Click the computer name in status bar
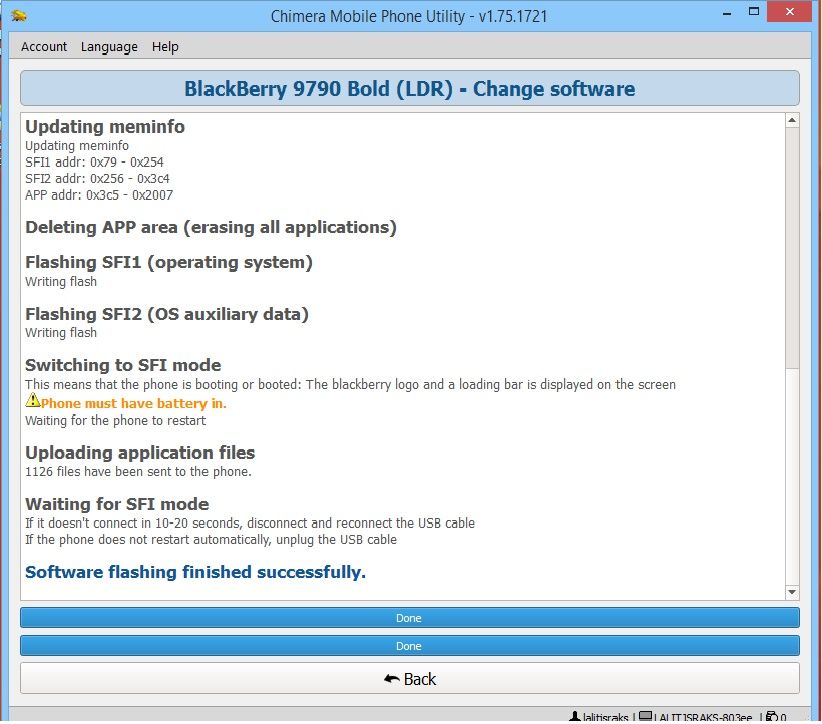 pyautogui.click(x=702, y=717)
